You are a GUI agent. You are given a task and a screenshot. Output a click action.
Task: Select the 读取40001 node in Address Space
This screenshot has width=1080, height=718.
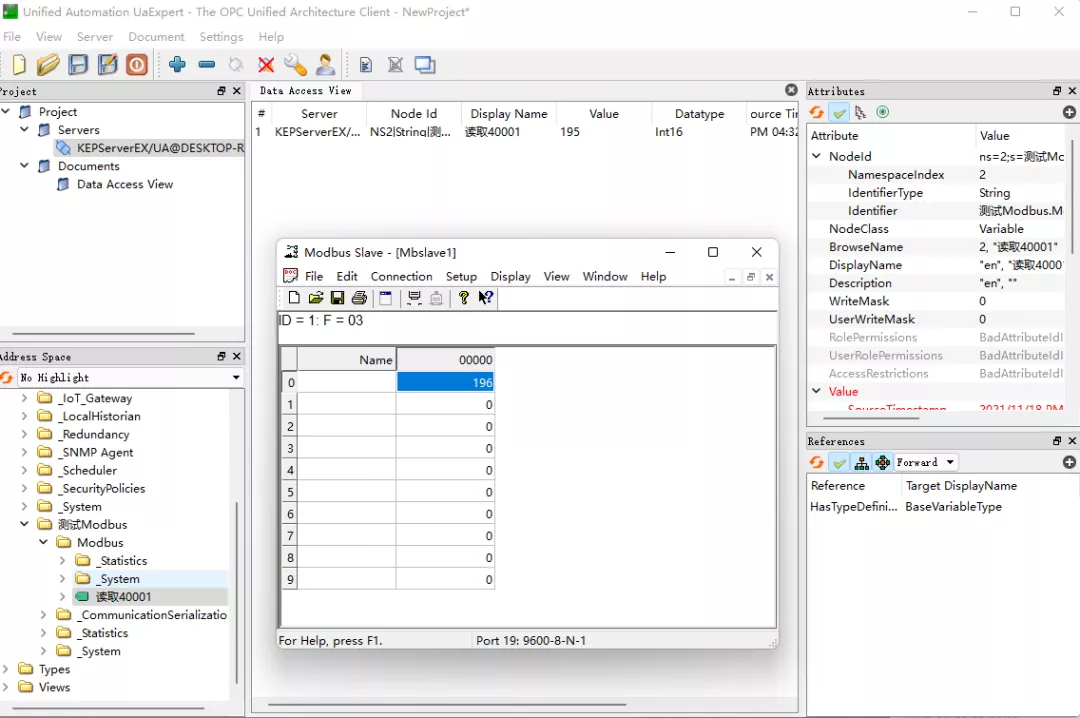[123, 597]
